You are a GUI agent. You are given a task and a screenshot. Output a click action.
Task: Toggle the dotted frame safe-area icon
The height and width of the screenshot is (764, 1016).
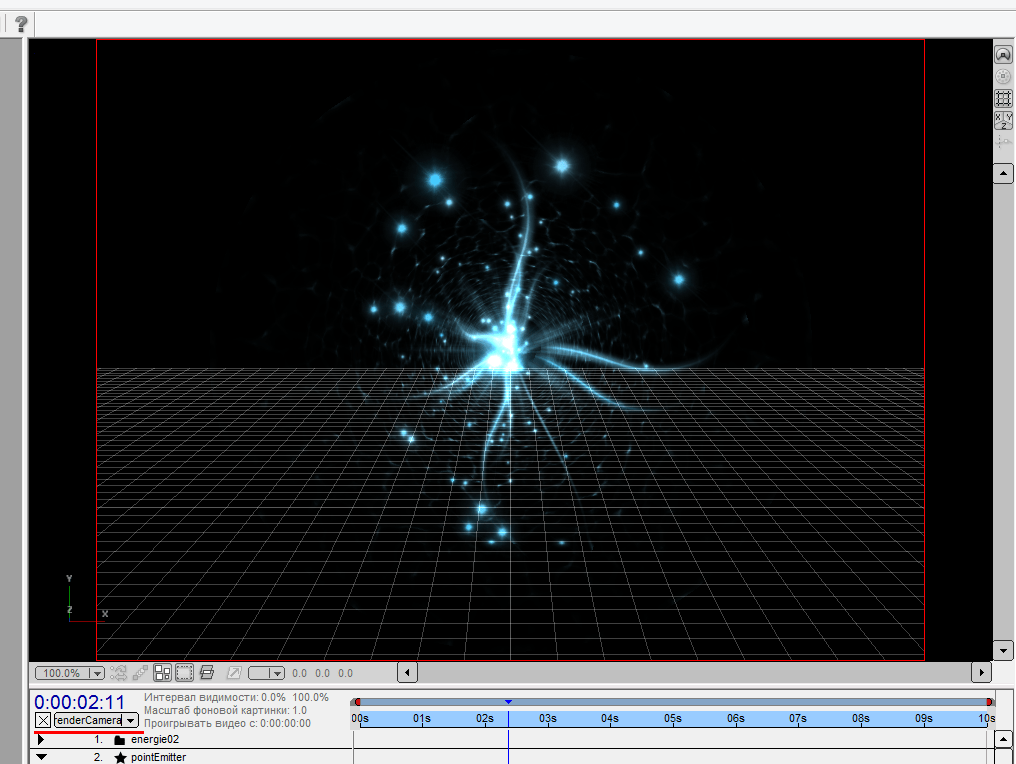pyautogui.click(x=185, y=673)
